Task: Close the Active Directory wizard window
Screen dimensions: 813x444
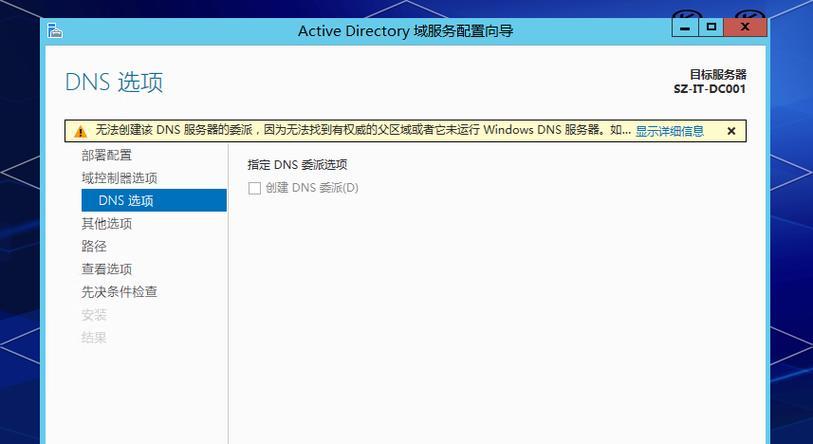Action: pos(745,27)
